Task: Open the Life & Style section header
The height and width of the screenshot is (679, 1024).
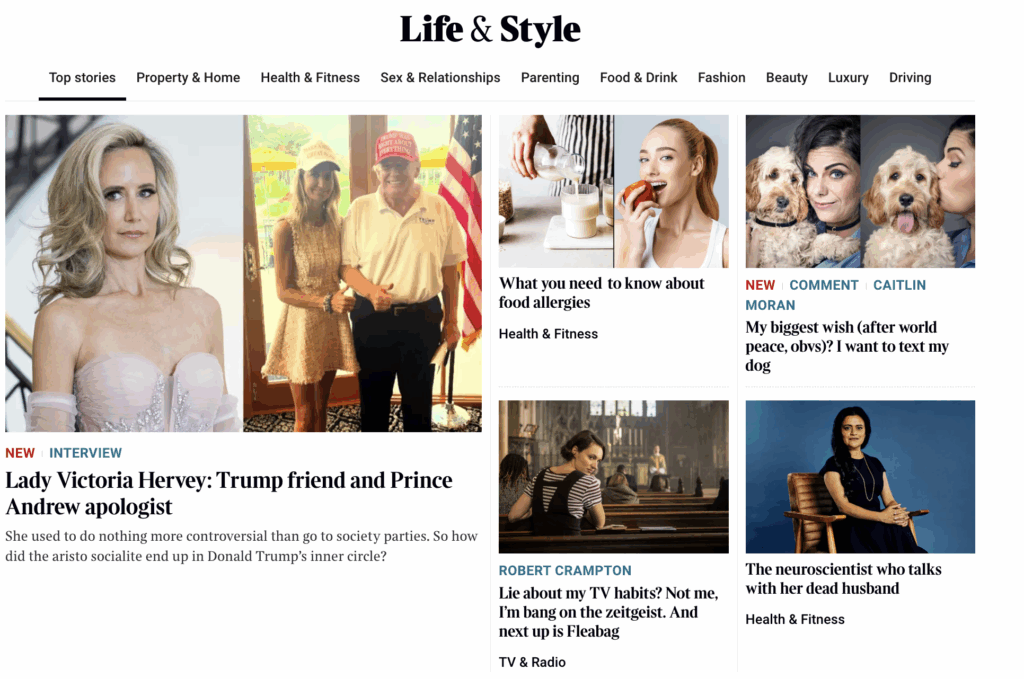Action: (490, 30)
